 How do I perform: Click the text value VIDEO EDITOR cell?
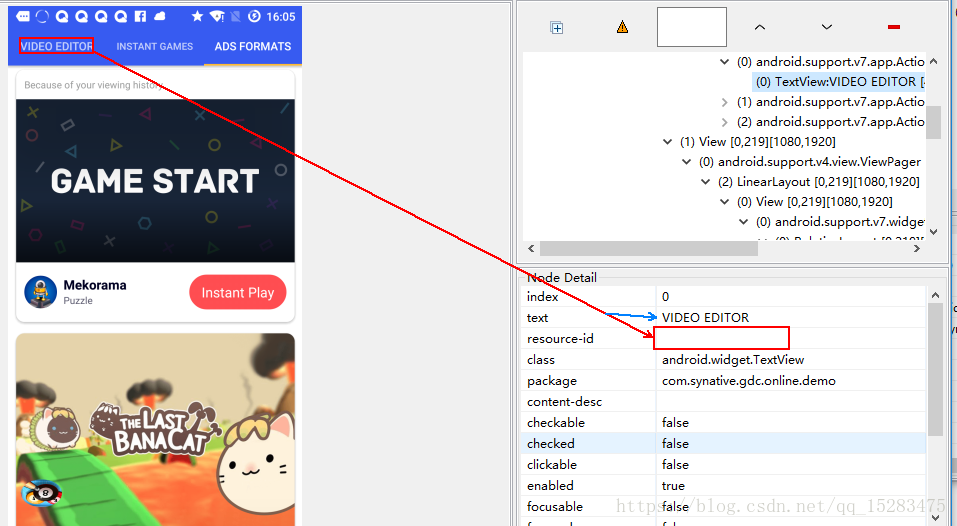click(791, 317)
